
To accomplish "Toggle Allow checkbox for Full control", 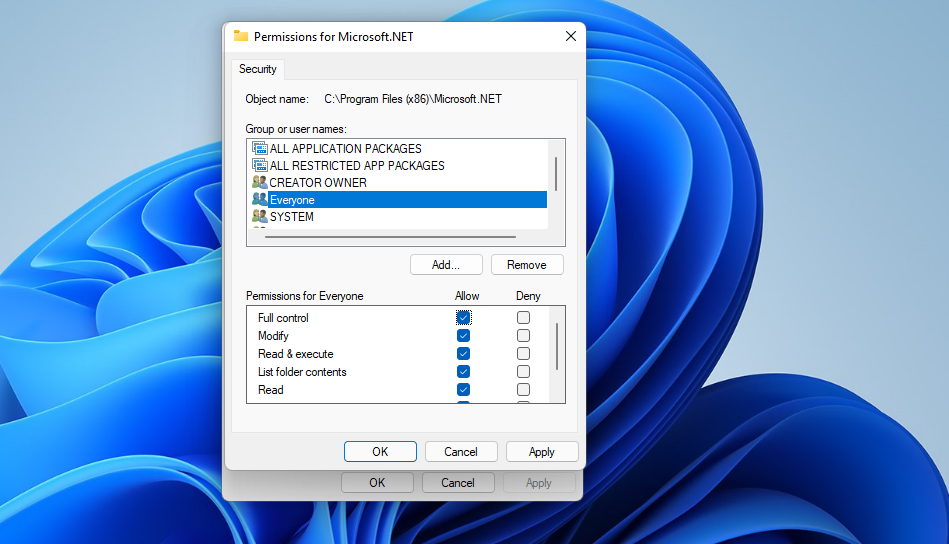I will [463, 317].
